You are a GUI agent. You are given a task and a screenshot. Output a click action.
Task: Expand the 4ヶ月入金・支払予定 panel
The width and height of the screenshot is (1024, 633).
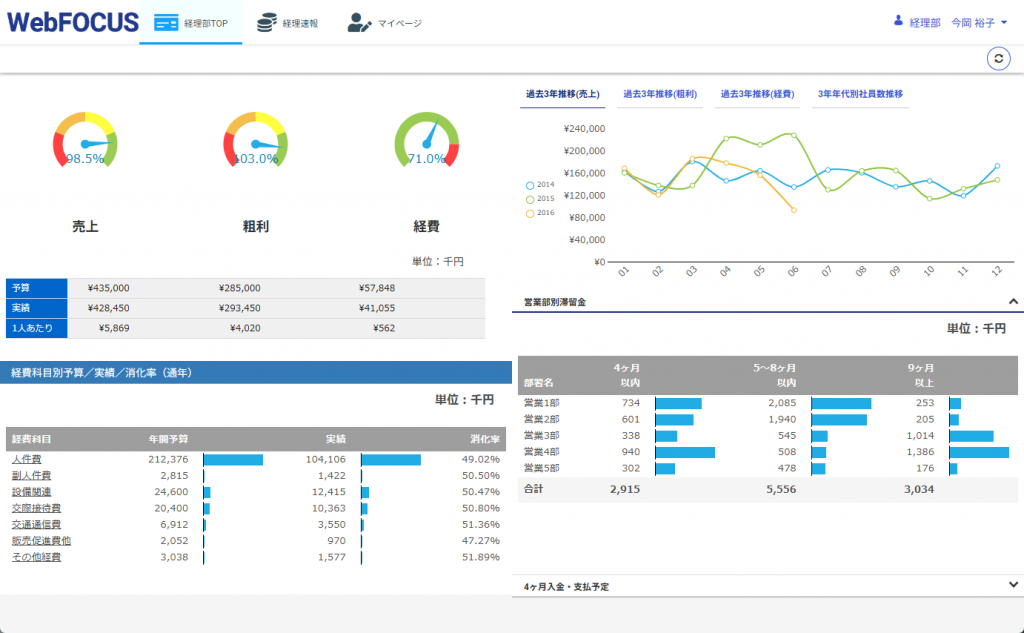(x=1012, y=586)
